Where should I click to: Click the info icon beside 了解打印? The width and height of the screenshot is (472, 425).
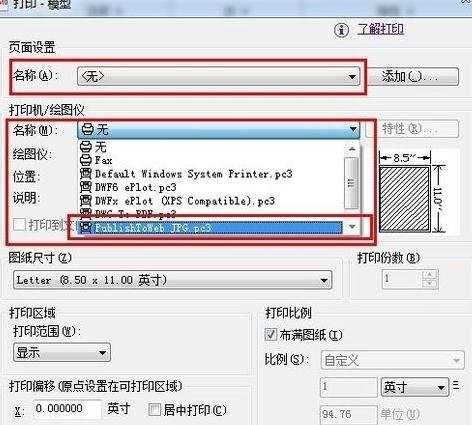(x=341, y=30)
